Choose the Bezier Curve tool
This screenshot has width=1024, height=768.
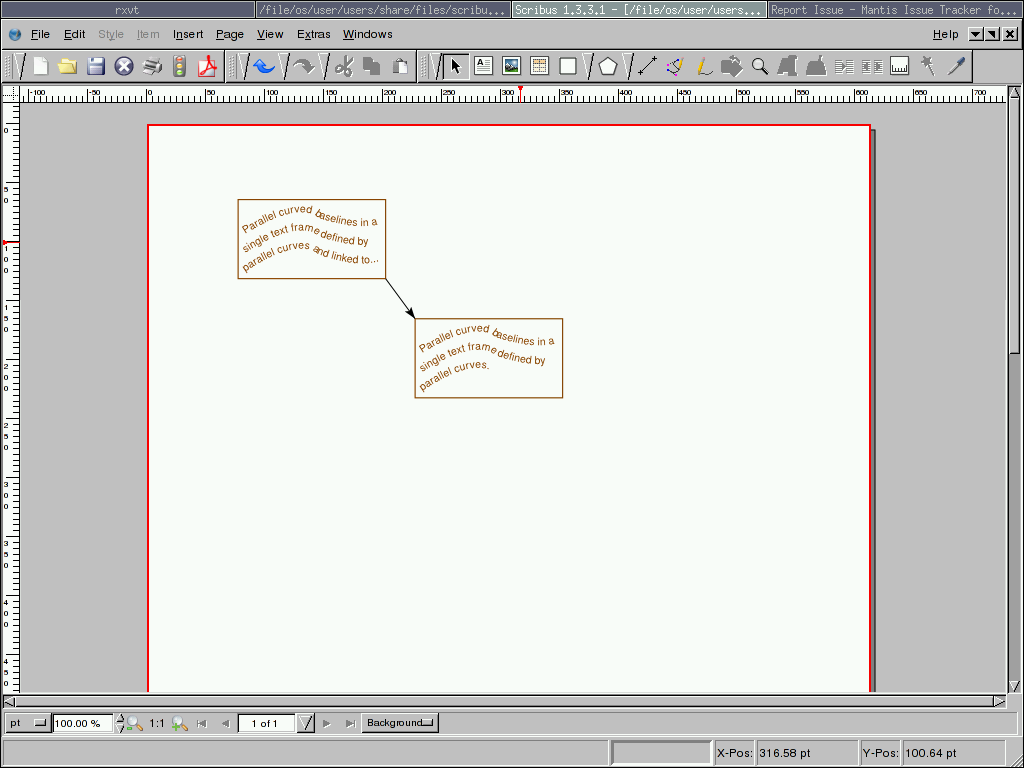click(674, 67)
